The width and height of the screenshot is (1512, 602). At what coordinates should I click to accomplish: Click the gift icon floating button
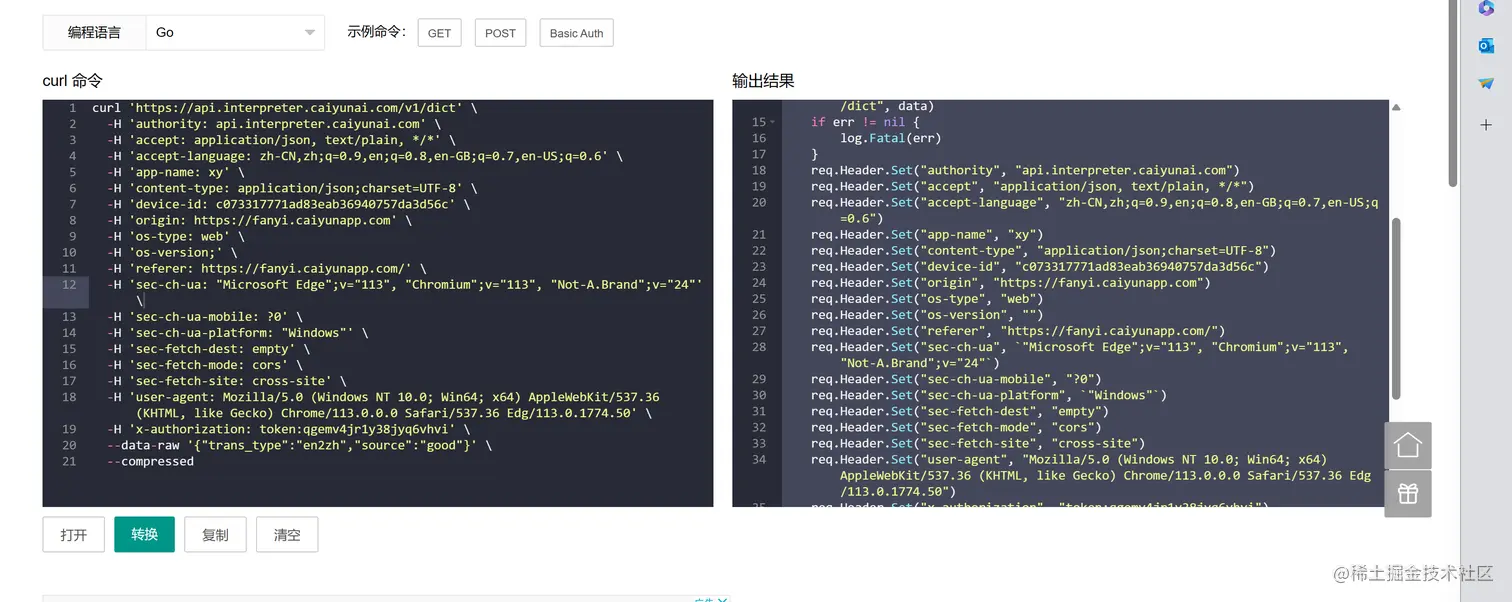[x=1408, y=494]
